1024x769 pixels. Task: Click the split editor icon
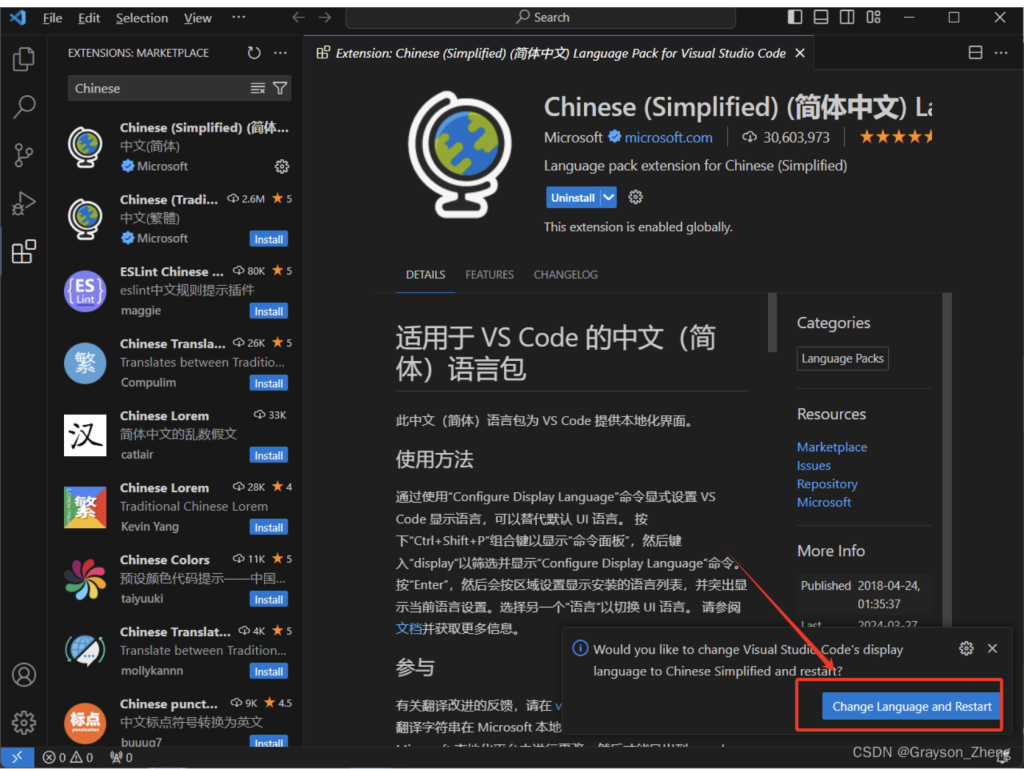[975, 53]
